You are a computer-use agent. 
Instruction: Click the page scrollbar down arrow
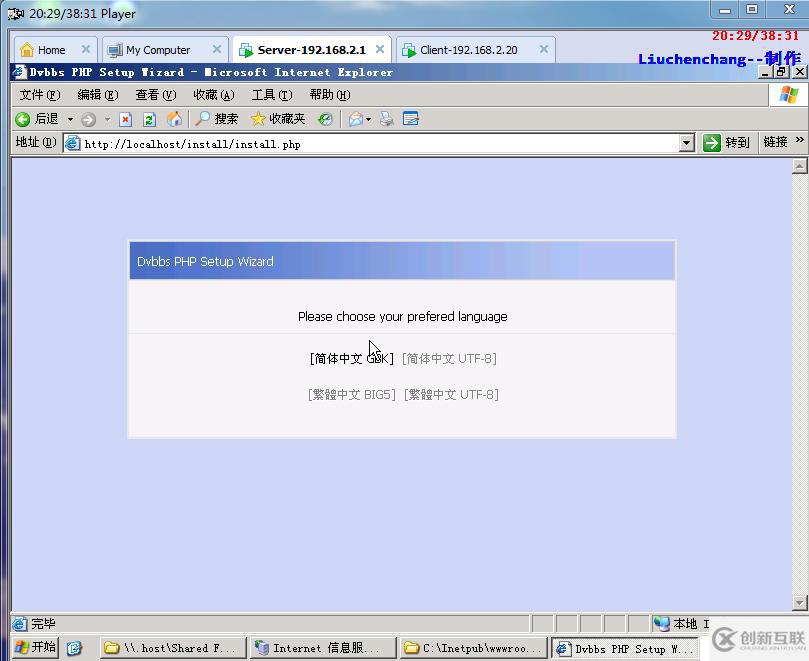[800, 602]
